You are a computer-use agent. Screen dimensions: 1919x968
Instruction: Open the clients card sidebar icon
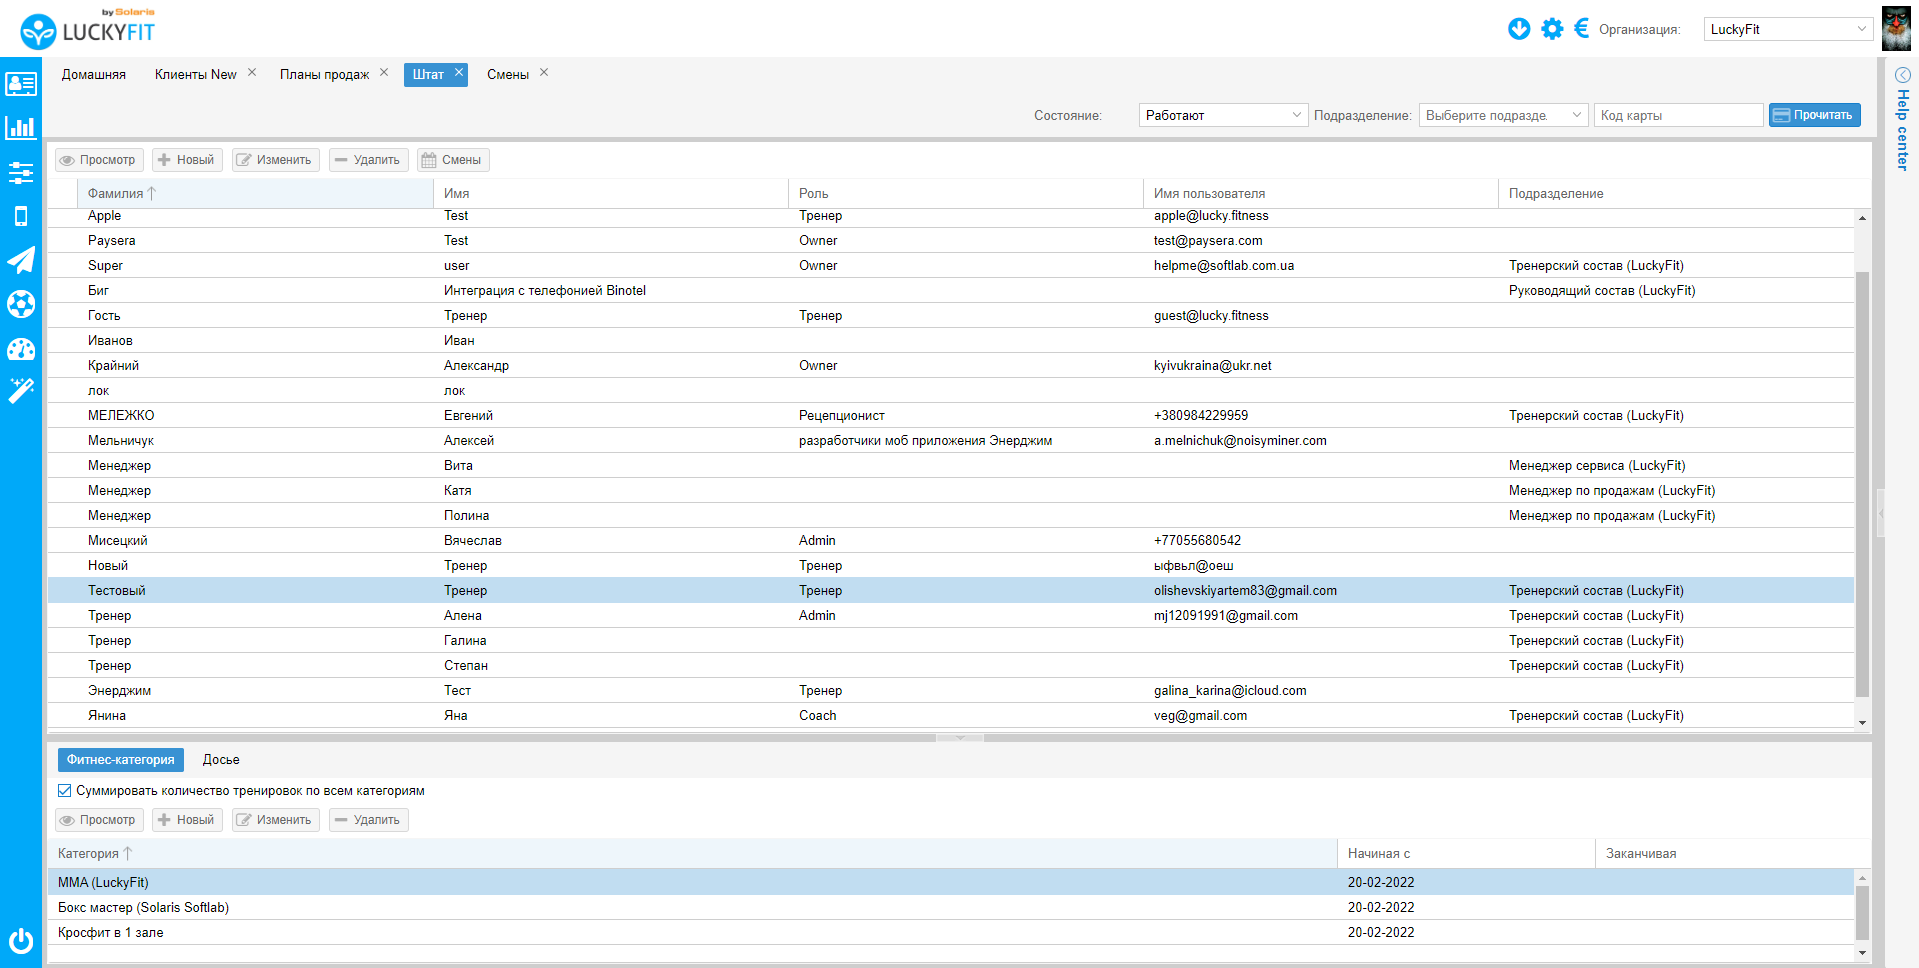[21, 84]
